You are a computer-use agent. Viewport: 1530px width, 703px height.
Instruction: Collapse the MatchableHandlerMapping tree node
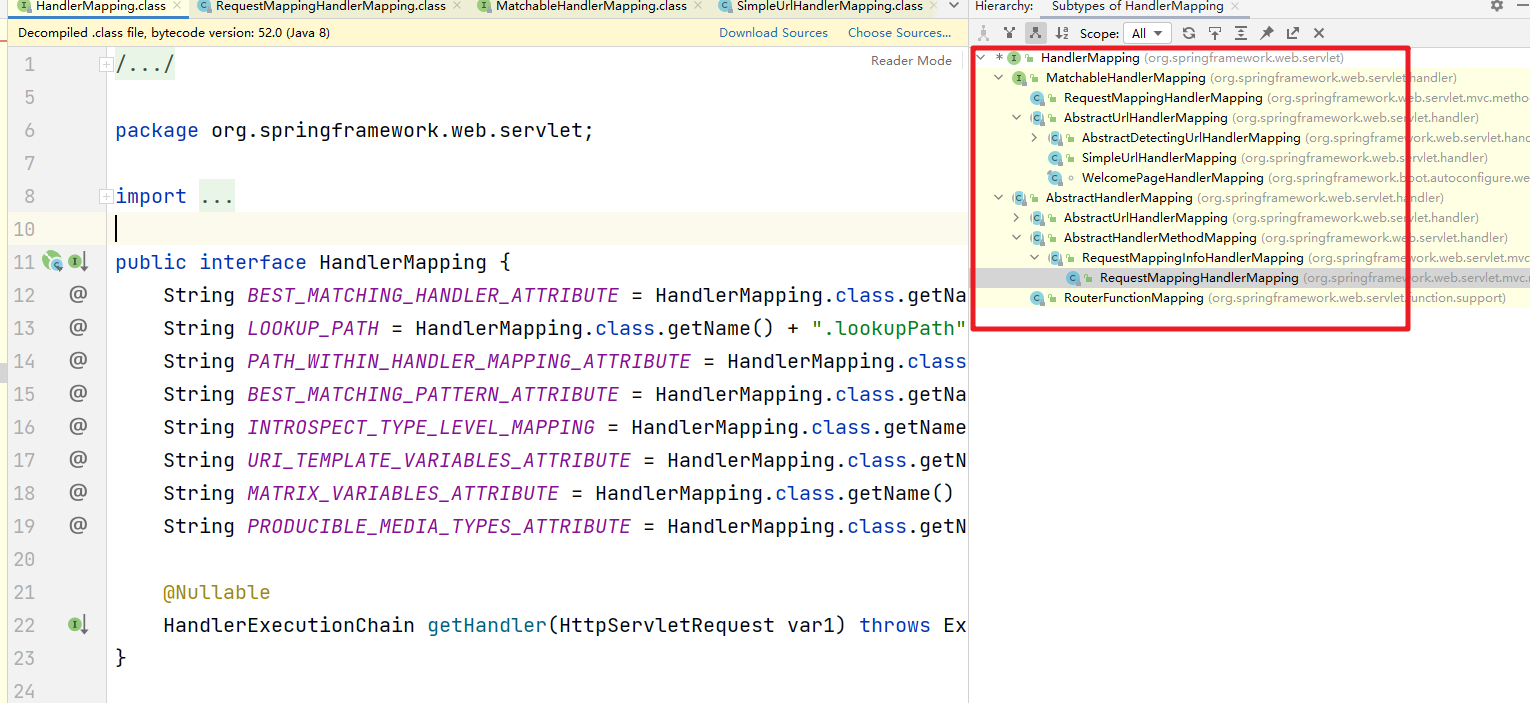[998, 77]
